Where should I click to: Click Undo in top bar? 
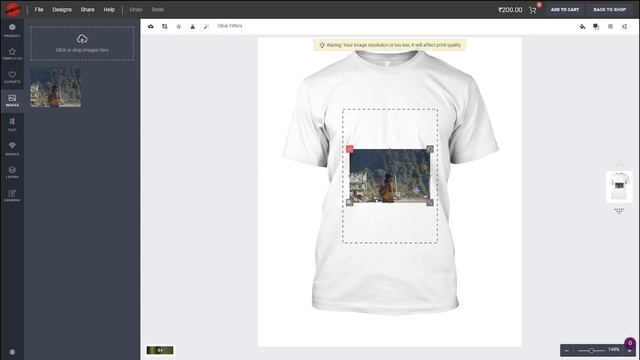tap(136, 9)
